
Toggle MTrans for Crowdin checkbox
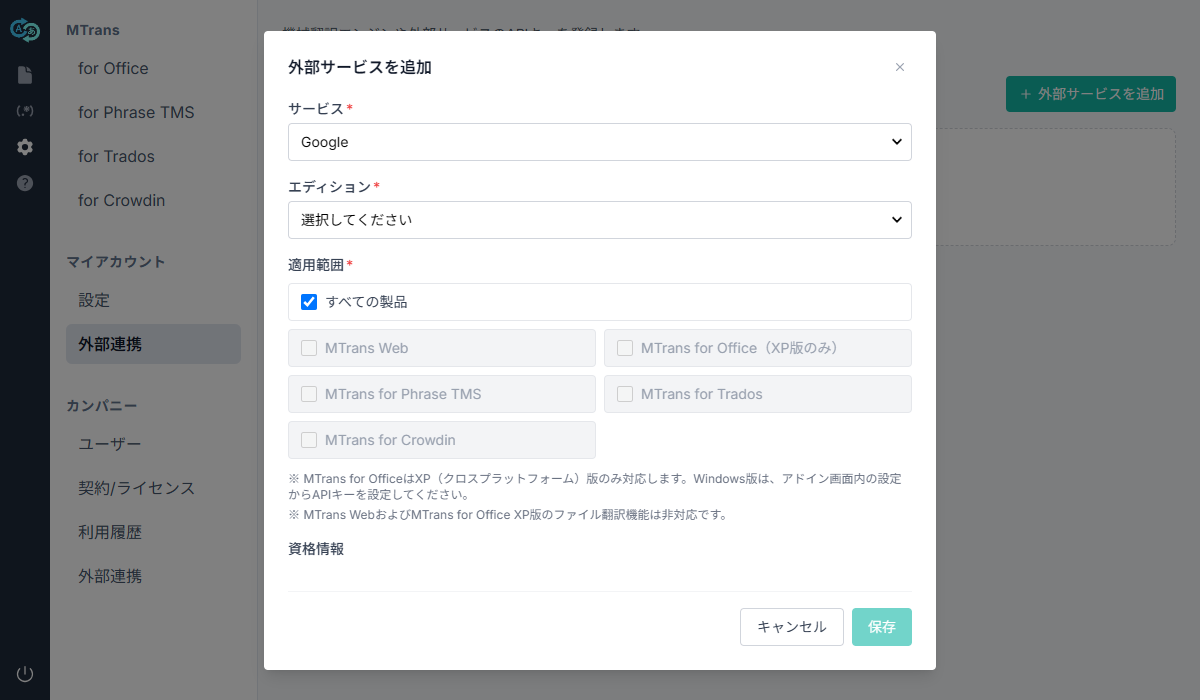pos(309,440)
